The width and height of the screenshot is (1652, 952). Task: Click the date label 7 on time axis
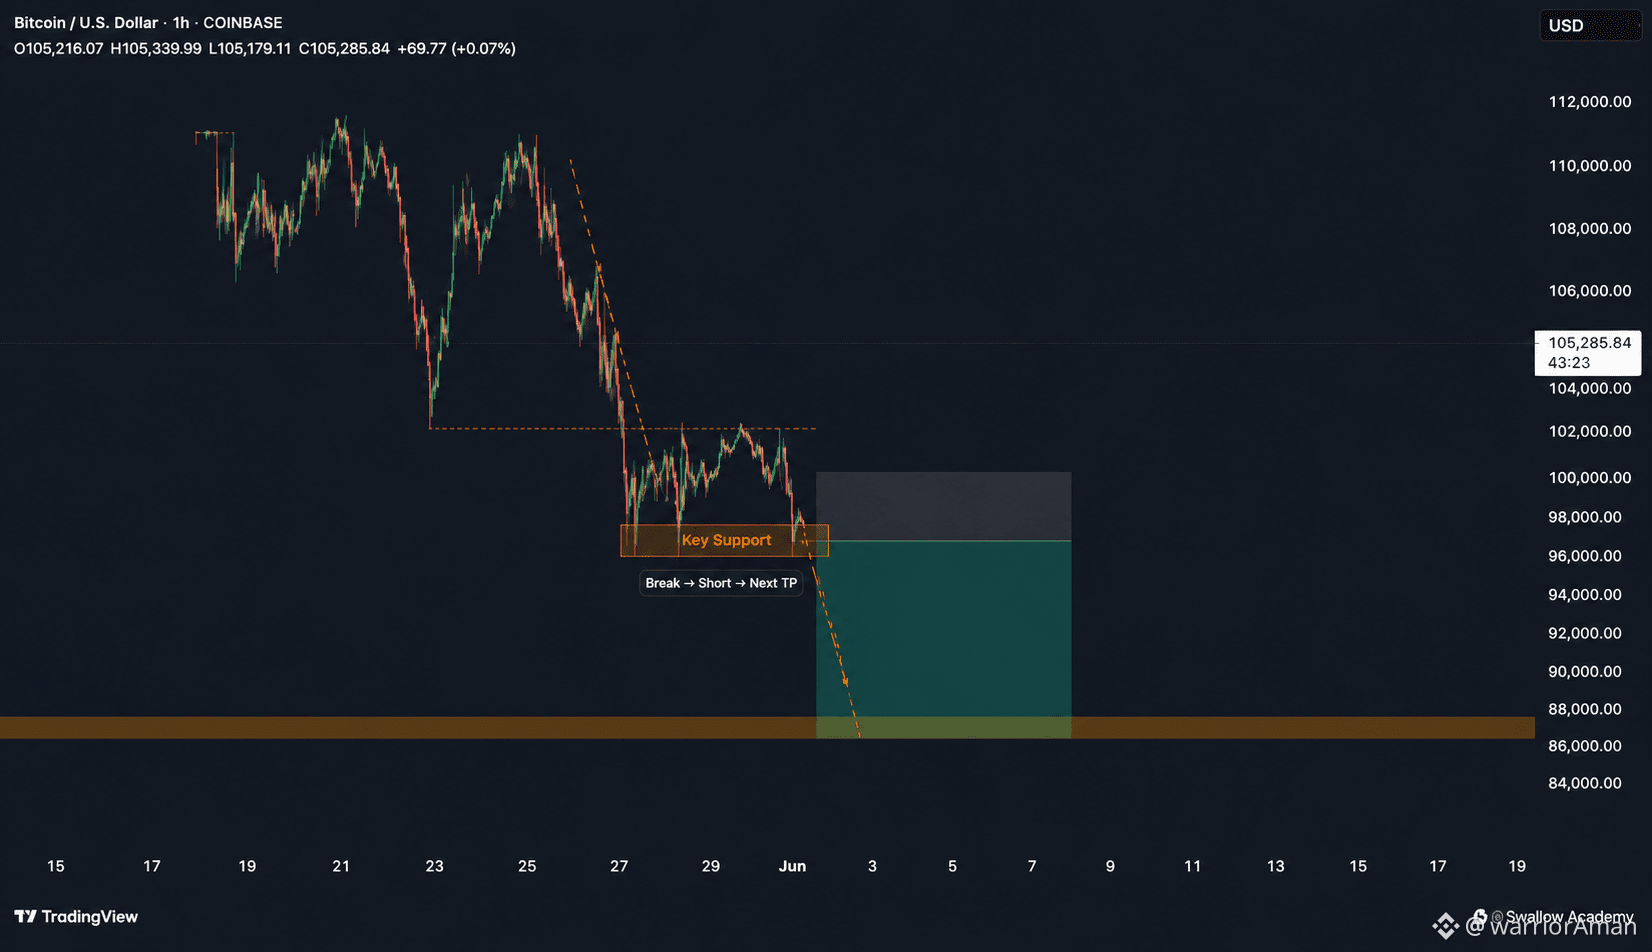coord(1032,866)
